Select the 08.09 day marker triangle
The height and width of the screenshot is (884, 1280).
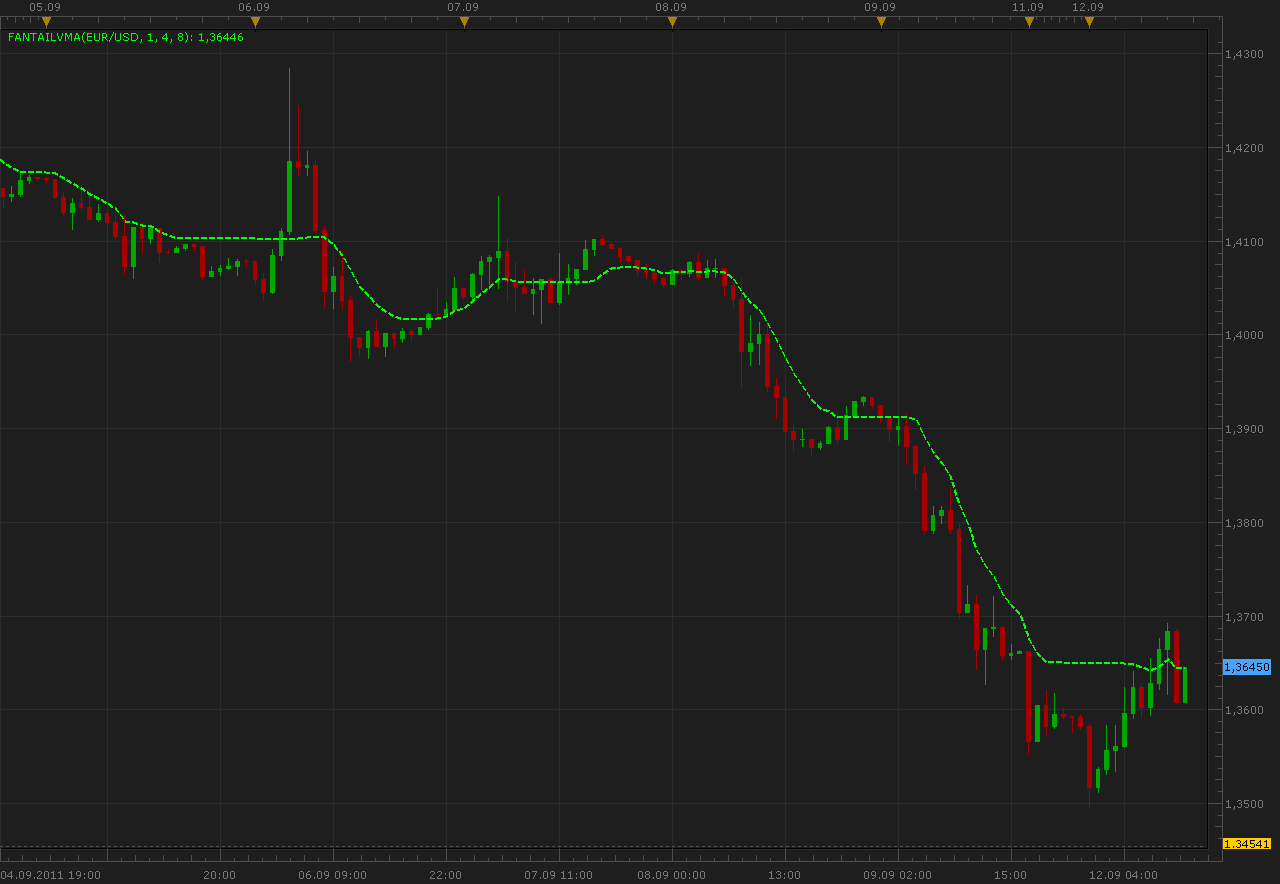click(672, 22)
